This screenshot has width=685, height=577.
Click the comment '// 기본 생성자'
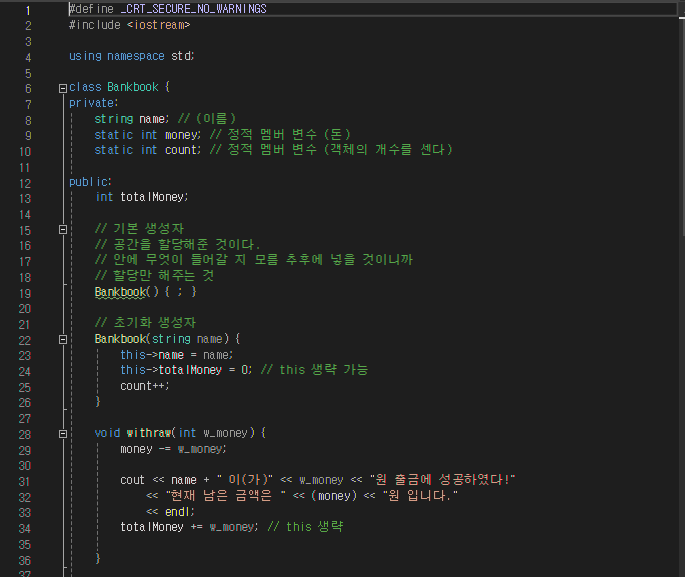coord(139,228)
